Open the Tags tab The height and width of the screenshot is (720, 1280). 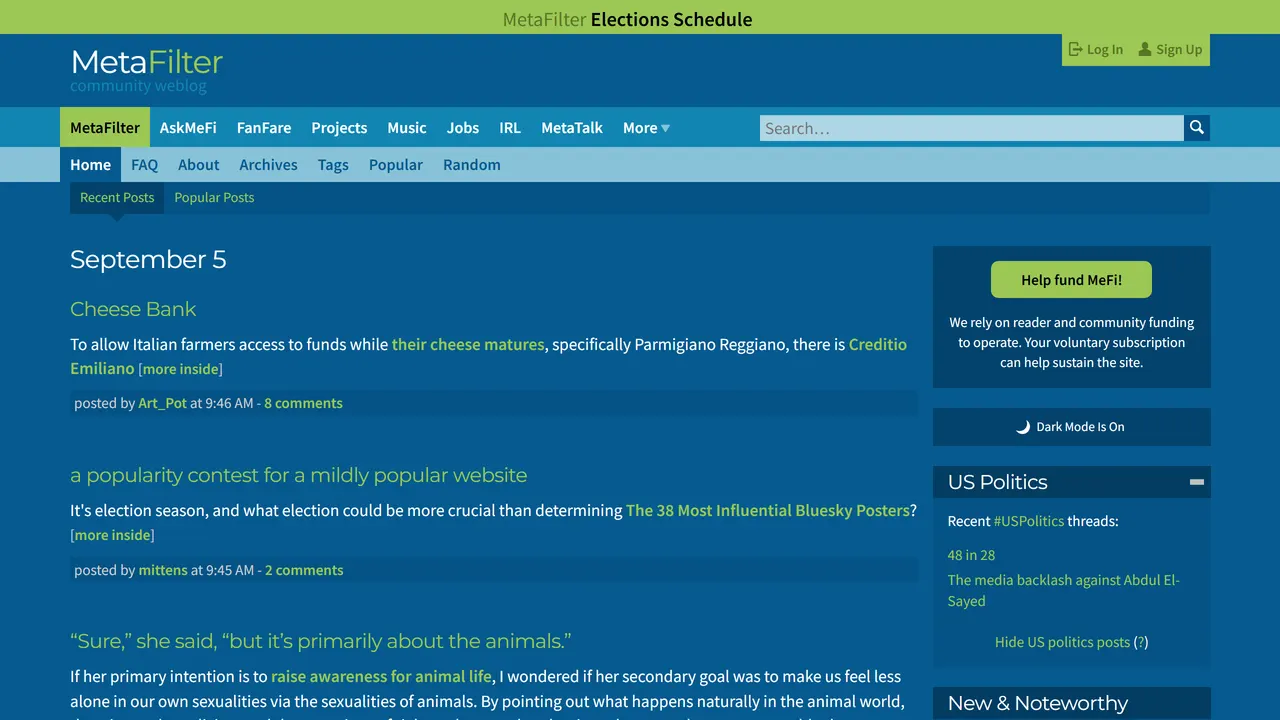[x=333, y=165]
